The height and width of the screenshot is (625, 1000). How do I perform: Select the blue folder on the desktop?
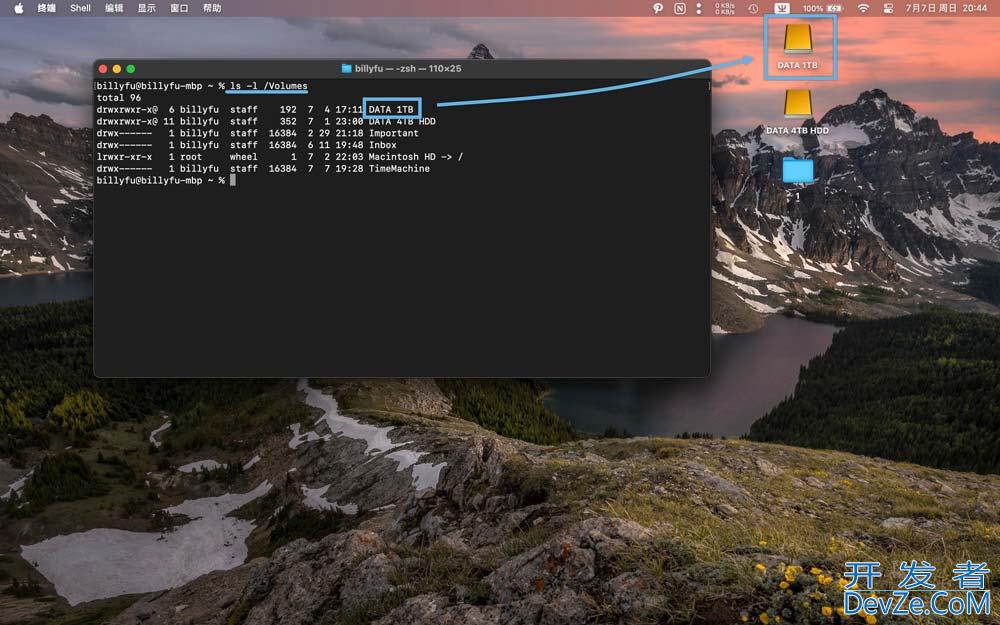tap(798, 170)
